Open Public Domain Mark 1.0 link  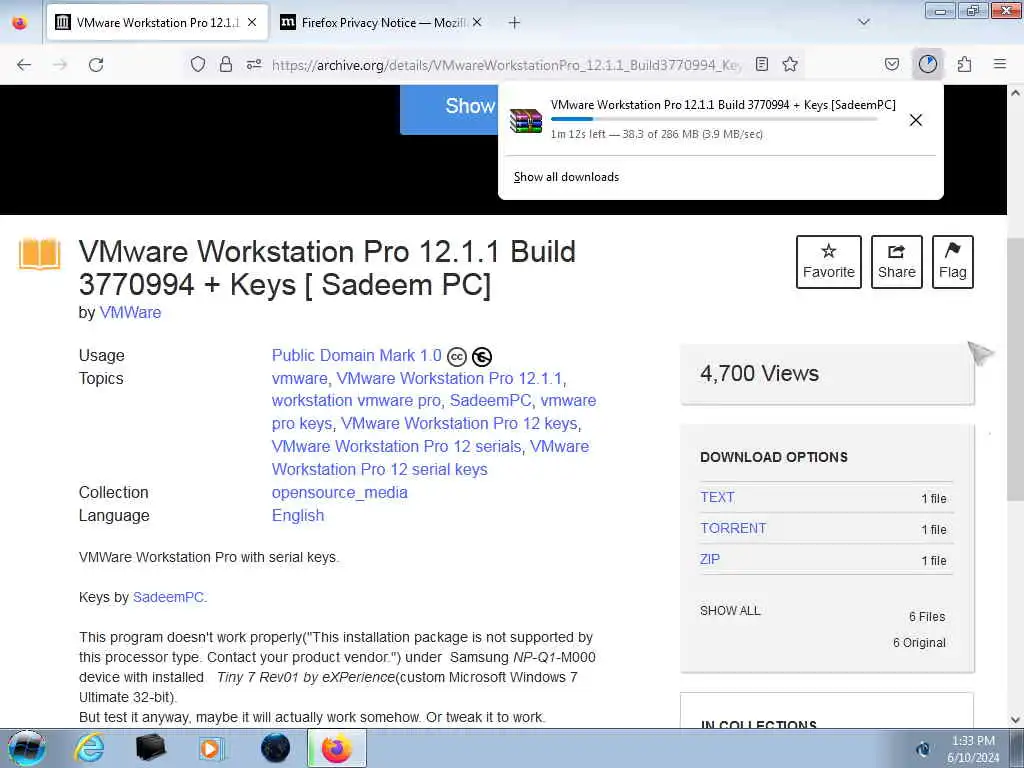(x=357, y=356)
